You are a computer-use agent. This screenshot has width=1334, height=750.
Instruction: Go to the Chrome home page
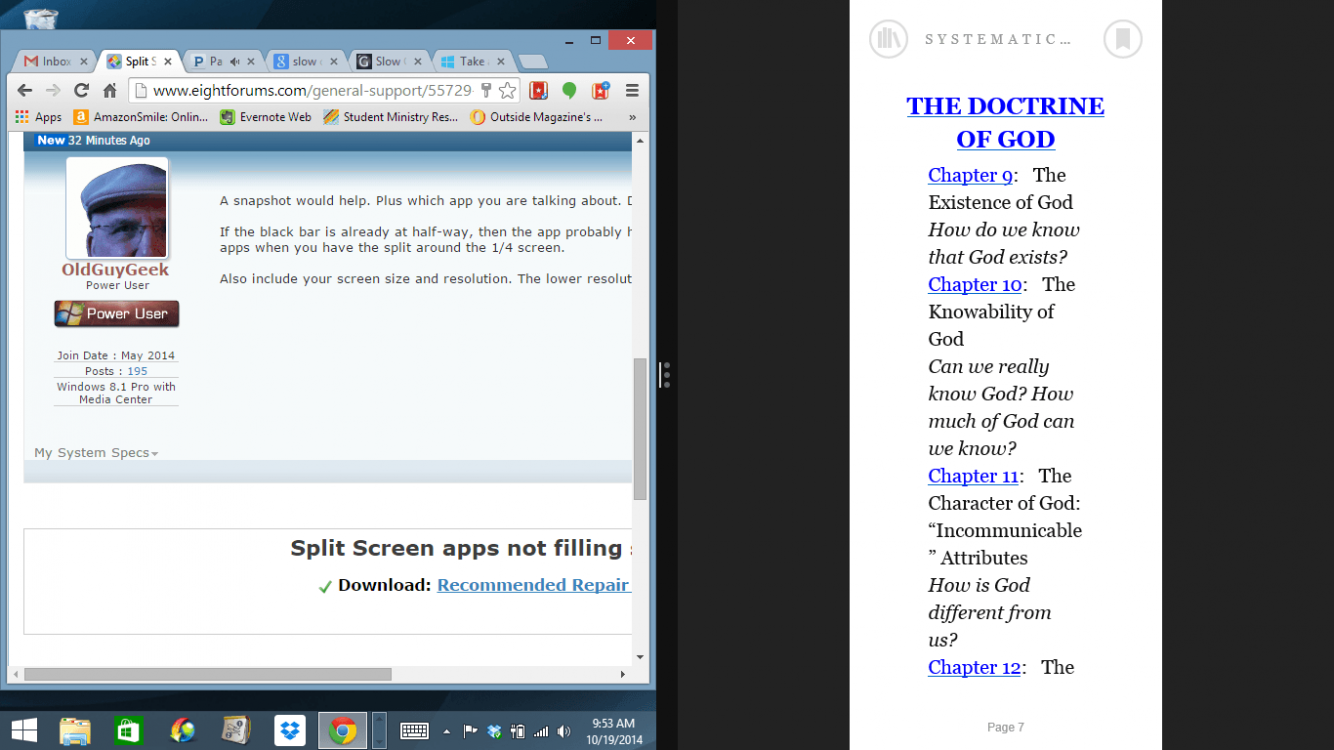coord(110,91)
